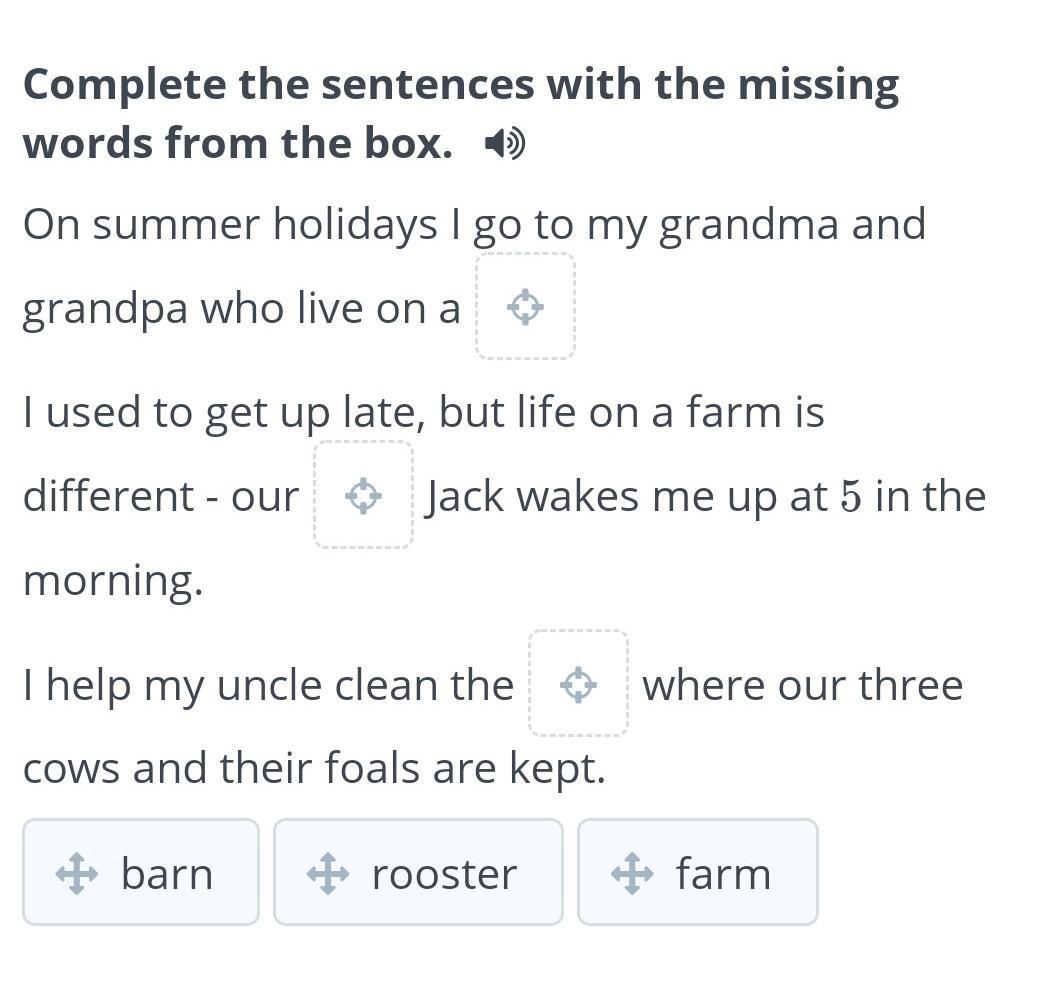Click the dashed blank box in the first sentence

525,307
